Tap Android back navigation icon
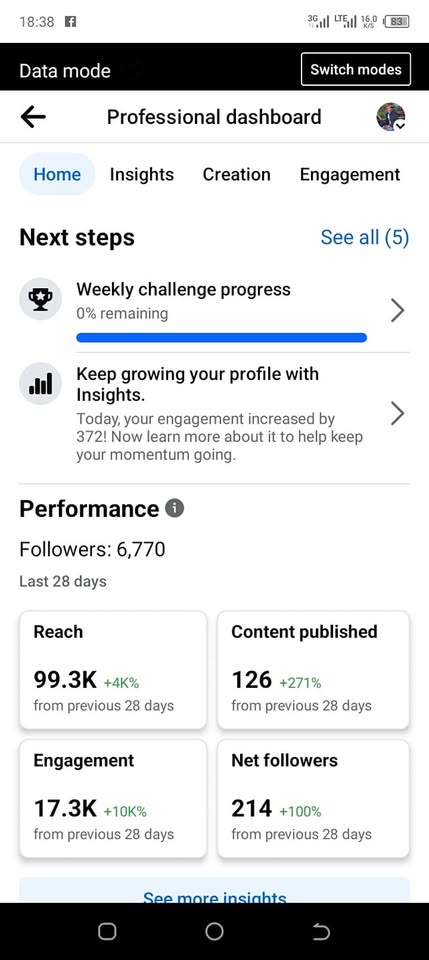This screenshot has height=960, width=429. pos(321,931)
